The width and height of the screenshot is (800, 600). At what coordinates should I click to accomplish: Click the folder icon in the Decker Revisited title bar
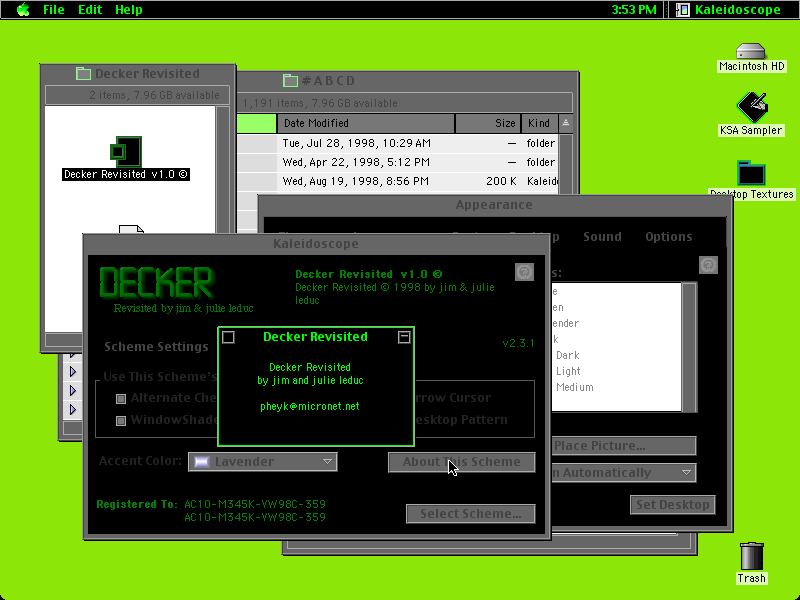tap(83, 73)
